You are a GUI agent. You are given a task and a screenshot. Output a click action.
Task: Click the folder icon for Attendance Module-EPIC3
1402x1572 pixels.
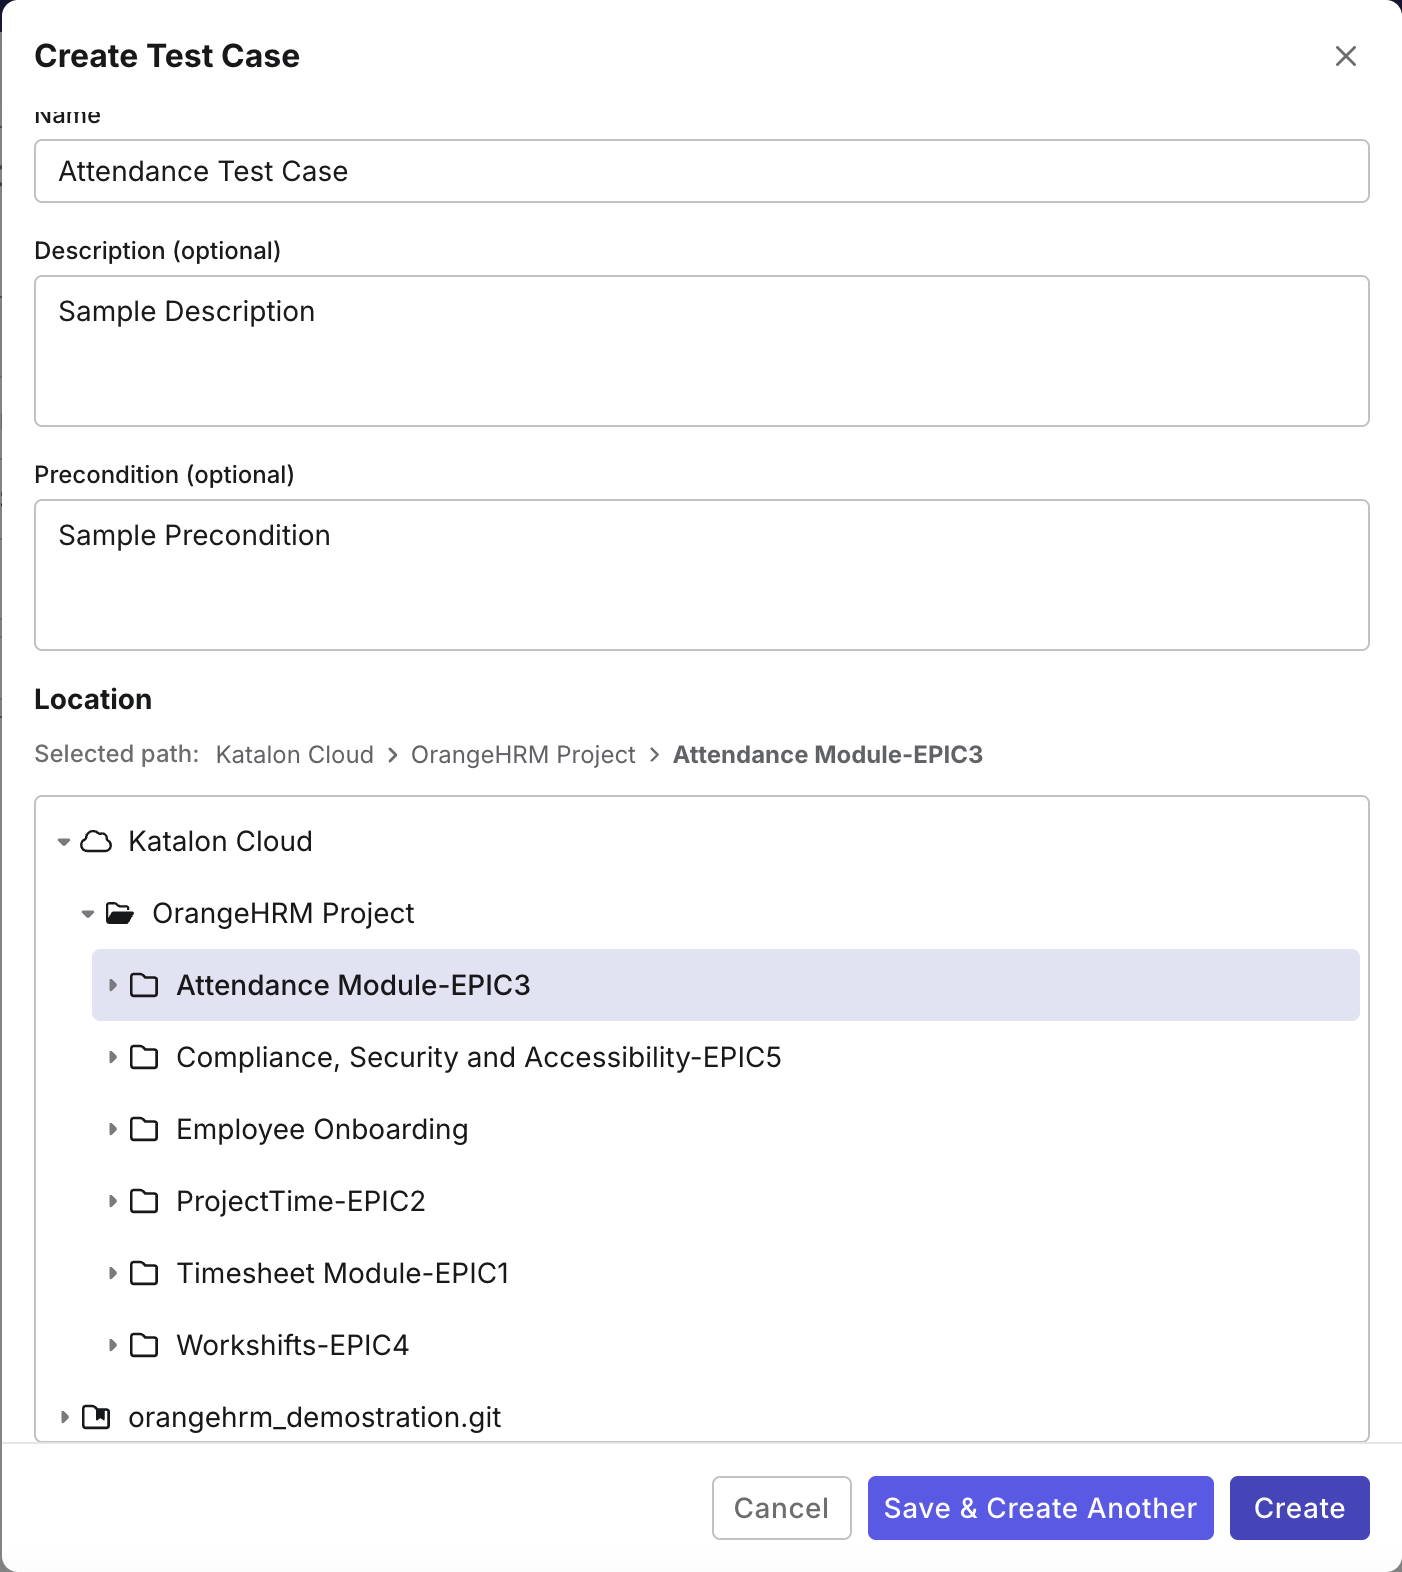146,985
